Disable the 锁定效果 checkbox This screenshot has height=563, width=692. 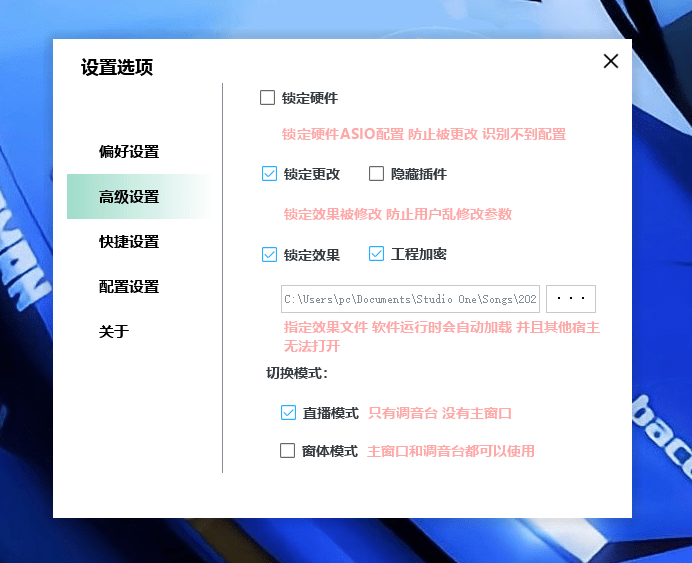(269, 255)
